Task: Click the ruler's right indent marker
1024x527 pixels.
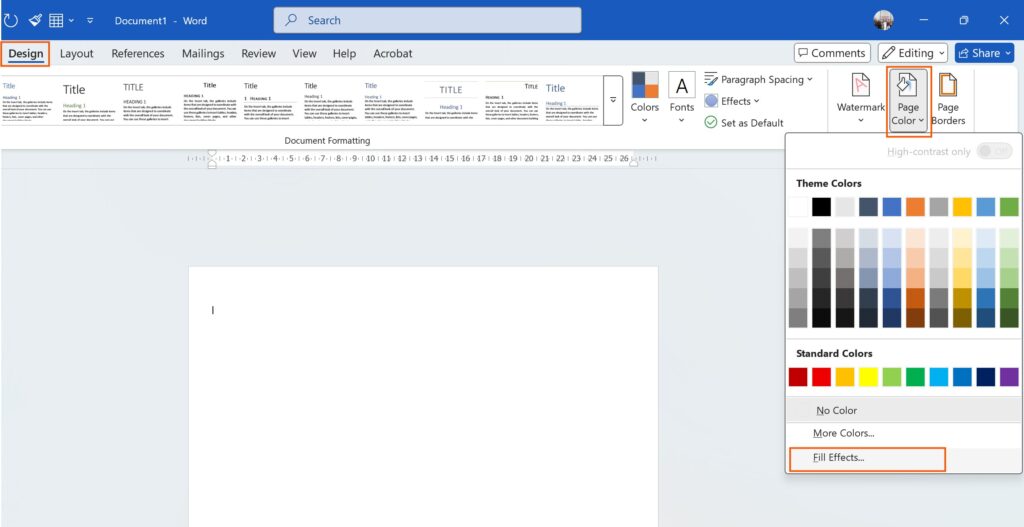Action: click(633, 162)
